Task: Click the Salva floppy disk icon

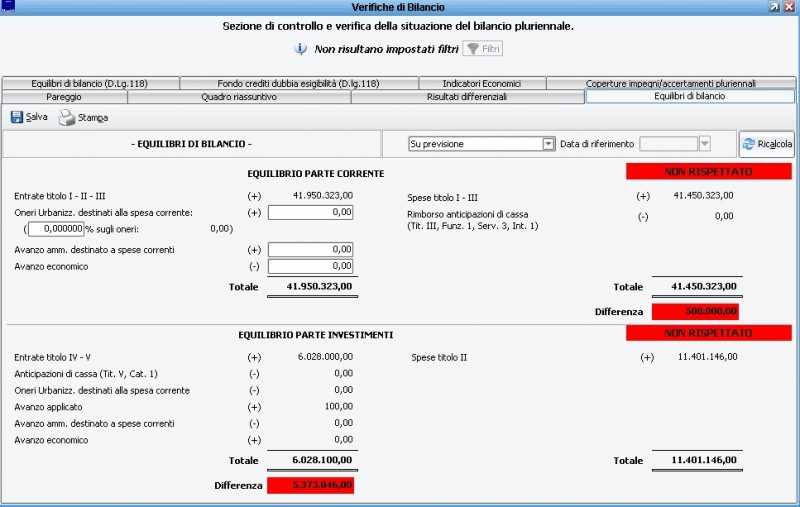Action: click(17, 117)
